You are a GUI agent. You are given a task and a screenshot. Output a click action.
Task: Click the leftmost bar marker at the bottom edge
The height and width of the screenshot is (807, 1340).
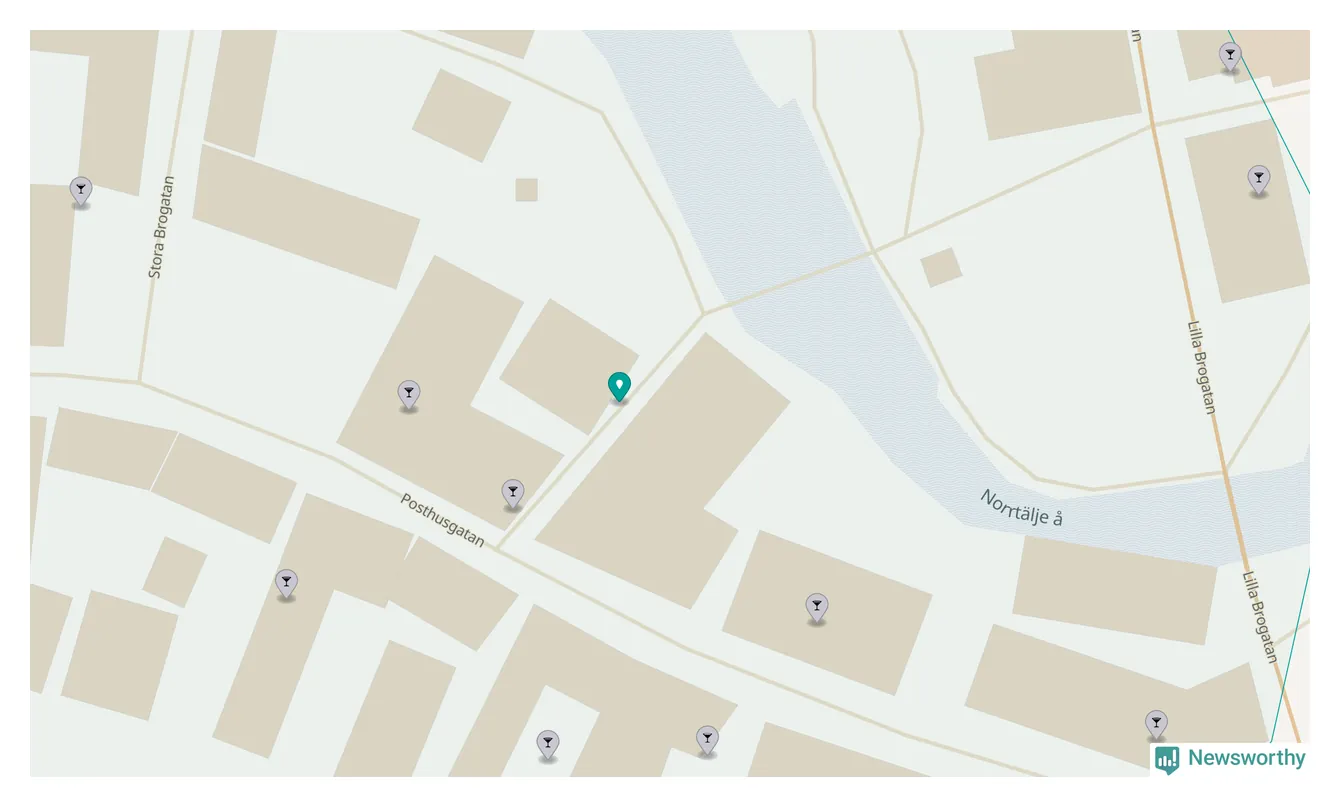[547, 745]
